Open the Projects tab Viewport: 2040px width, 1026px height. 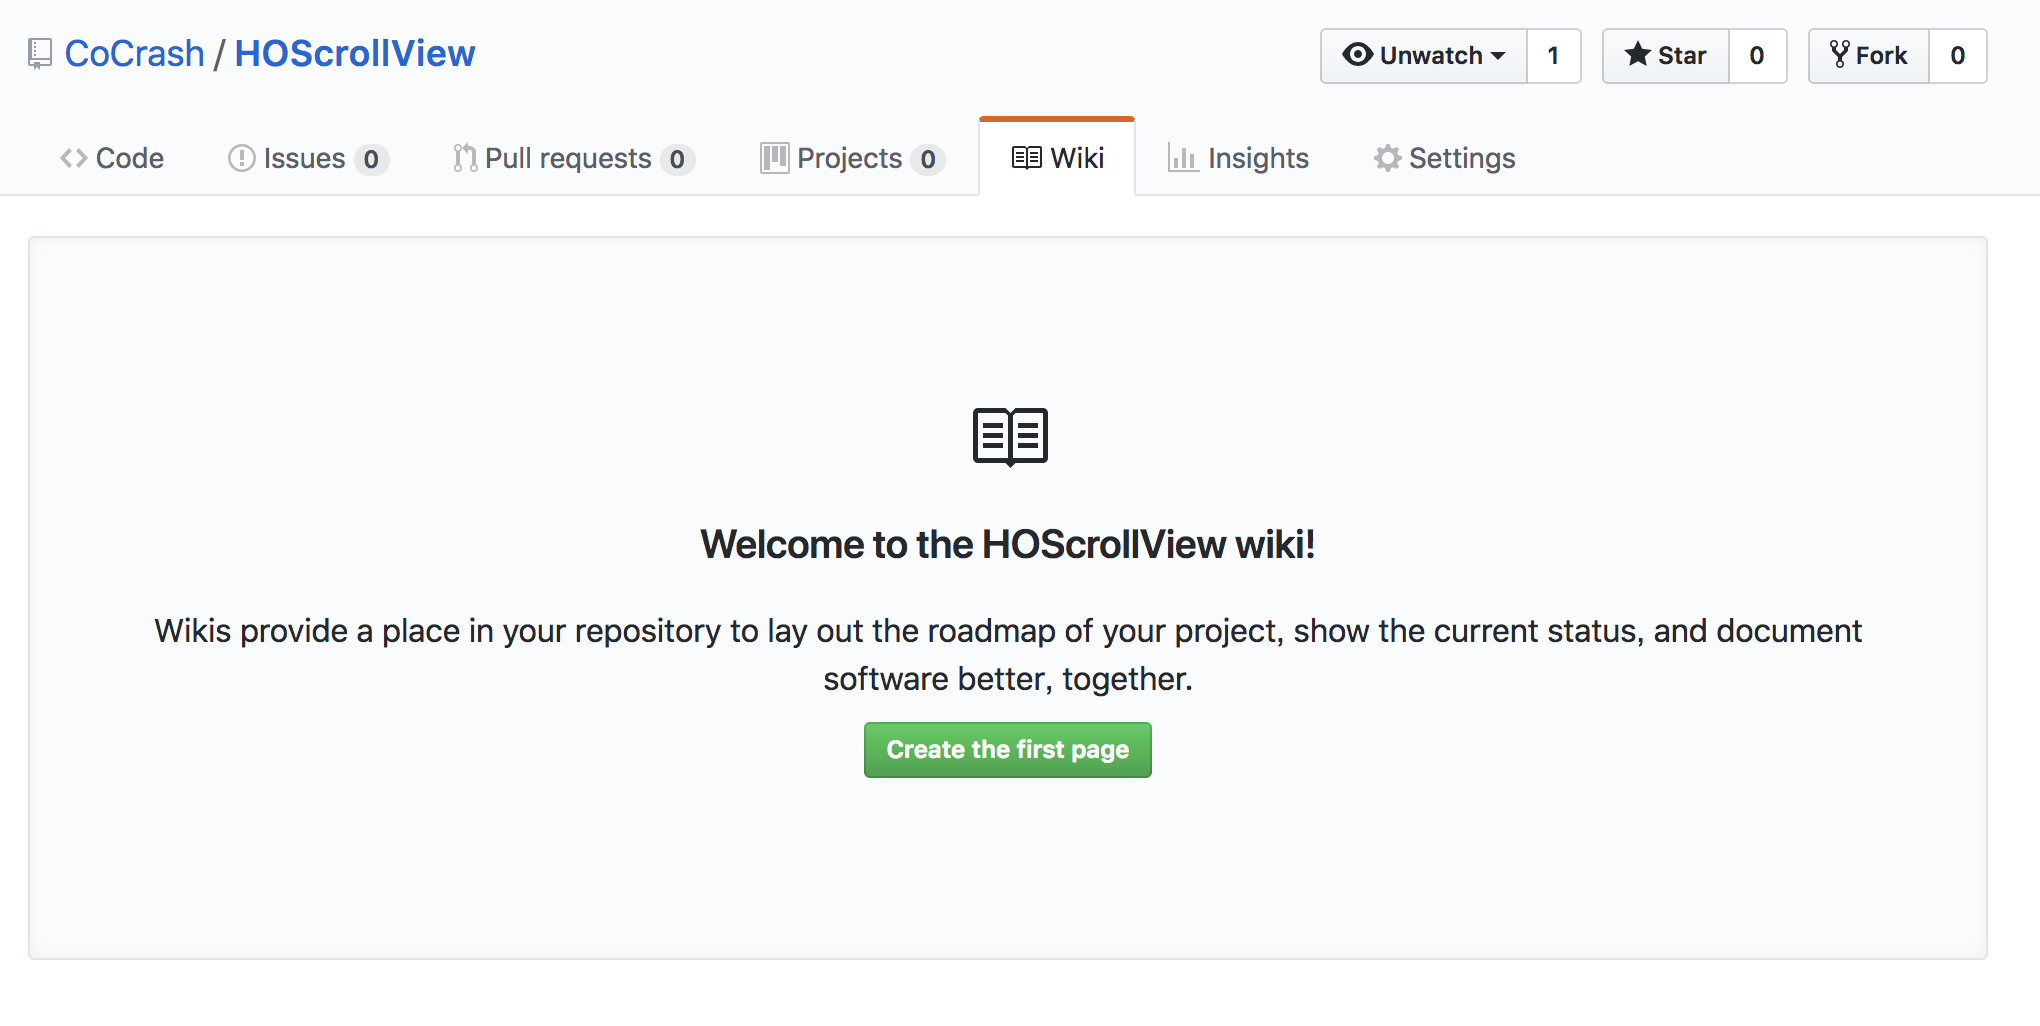[852, 158]
